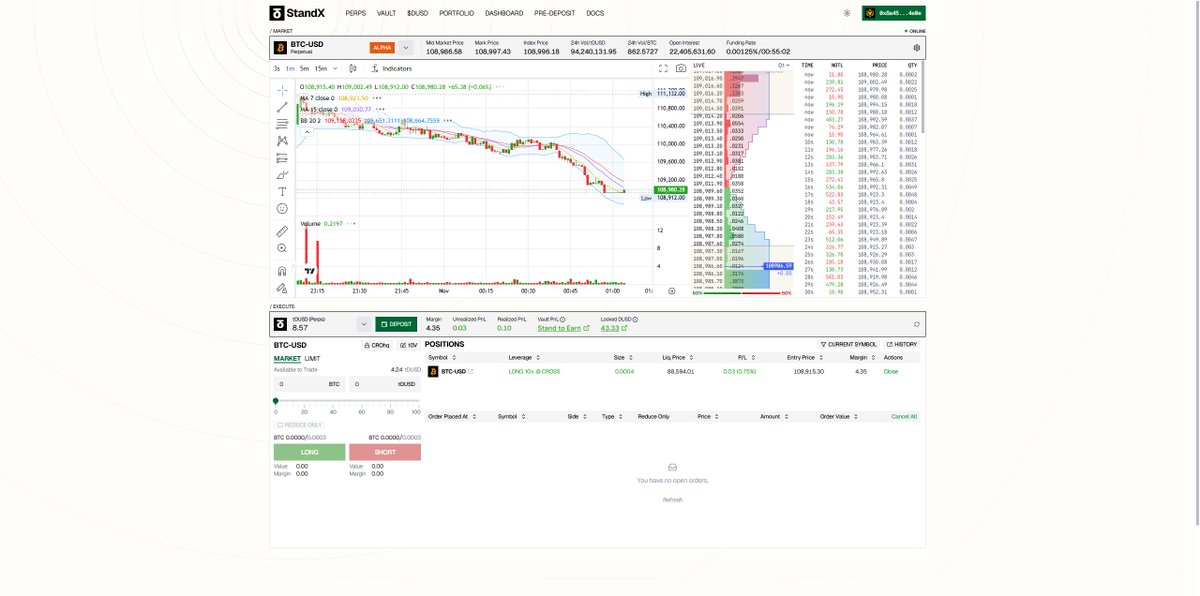This screenshot has width=1200, height=596.
Task: Sort orders by Order Placed At
Action: tap(454, 416)
